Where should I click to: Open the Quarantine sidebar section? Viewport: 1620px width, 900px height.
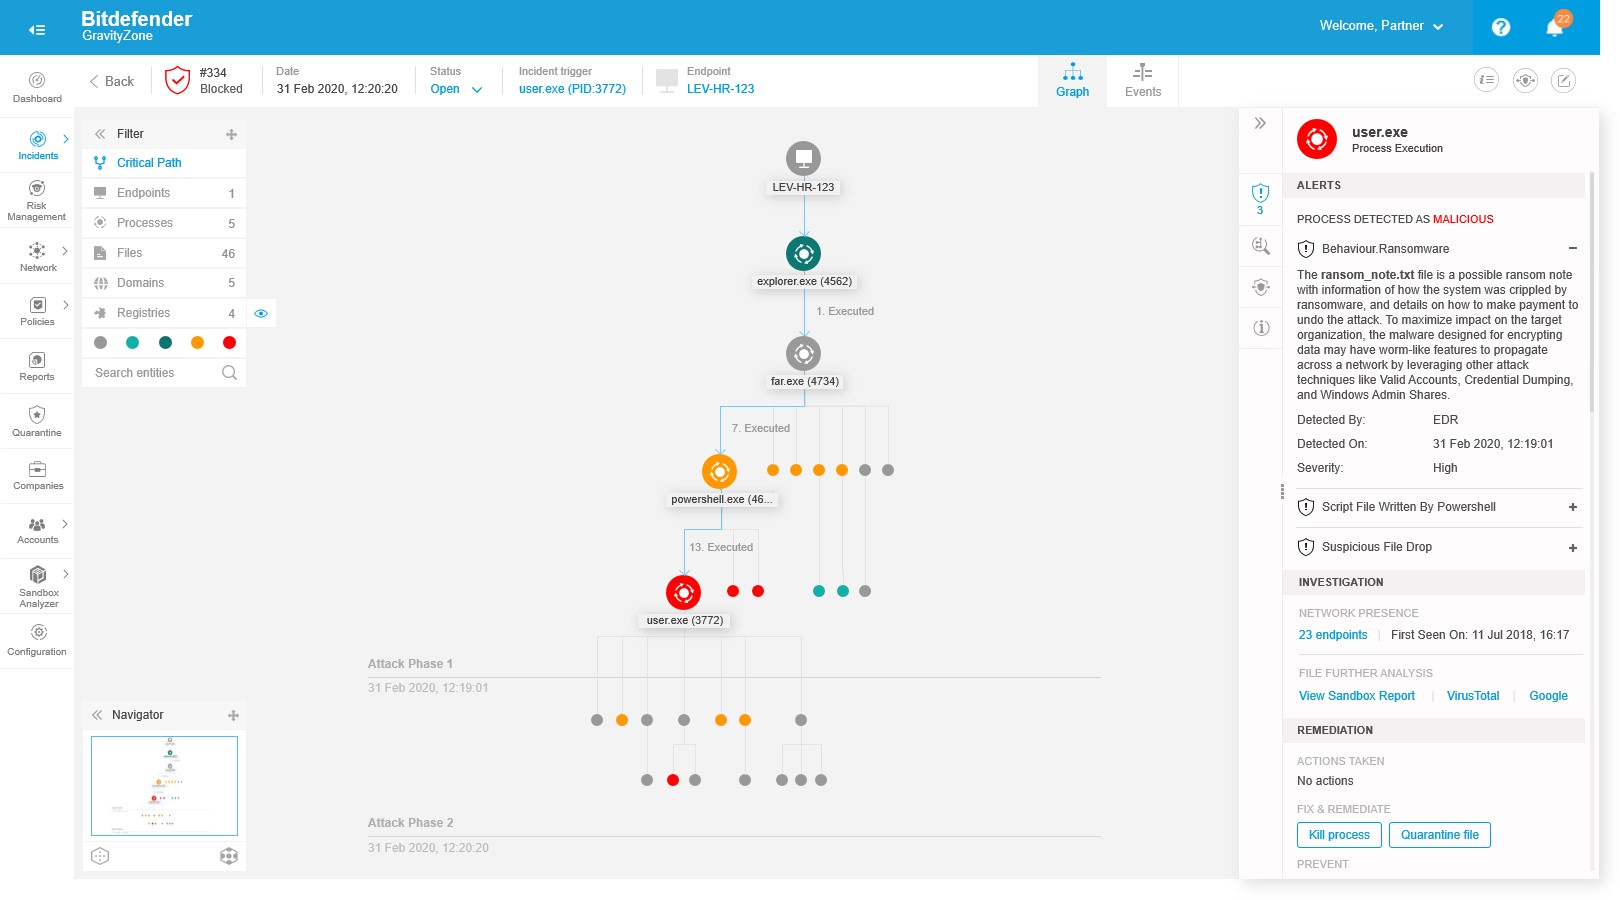(37, 421)
